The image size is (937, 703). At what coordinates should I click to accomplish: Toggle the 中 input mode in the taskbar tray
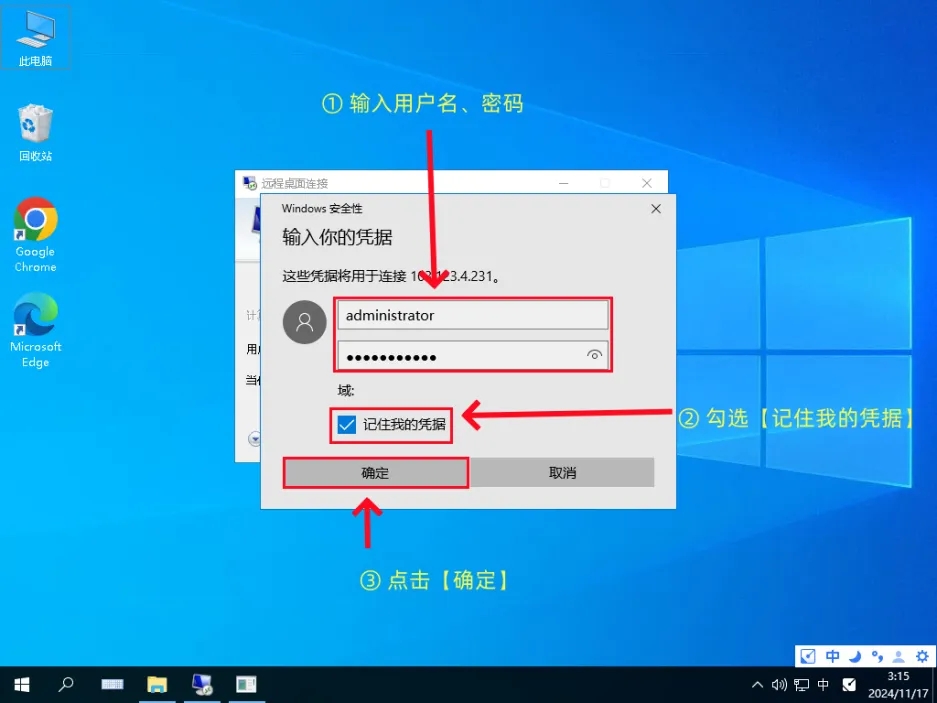[823, 685]
